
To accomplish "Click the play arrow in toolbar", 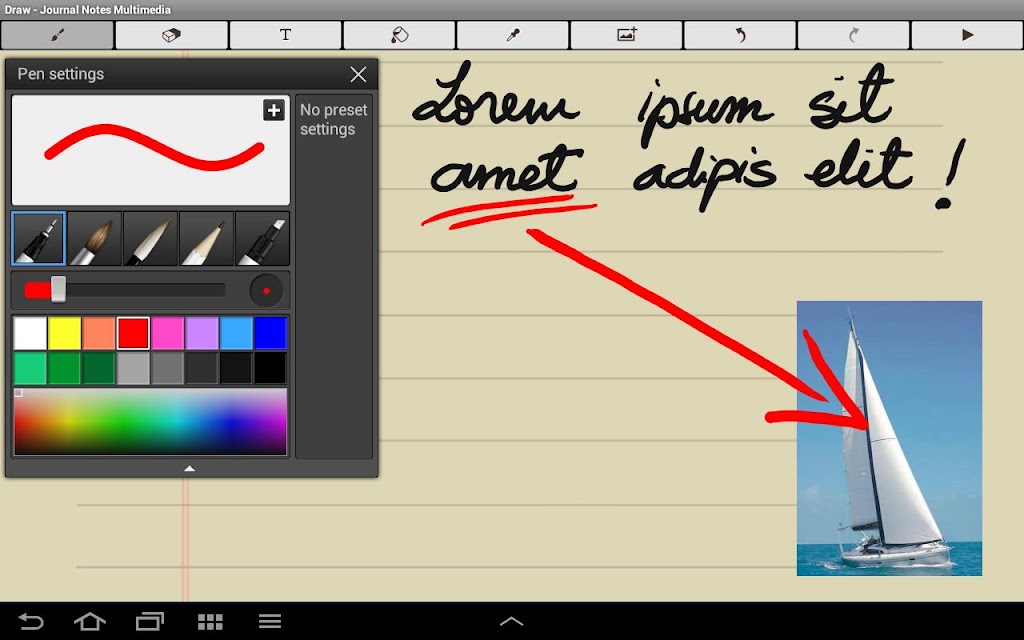I will click(x=967, y=35).
